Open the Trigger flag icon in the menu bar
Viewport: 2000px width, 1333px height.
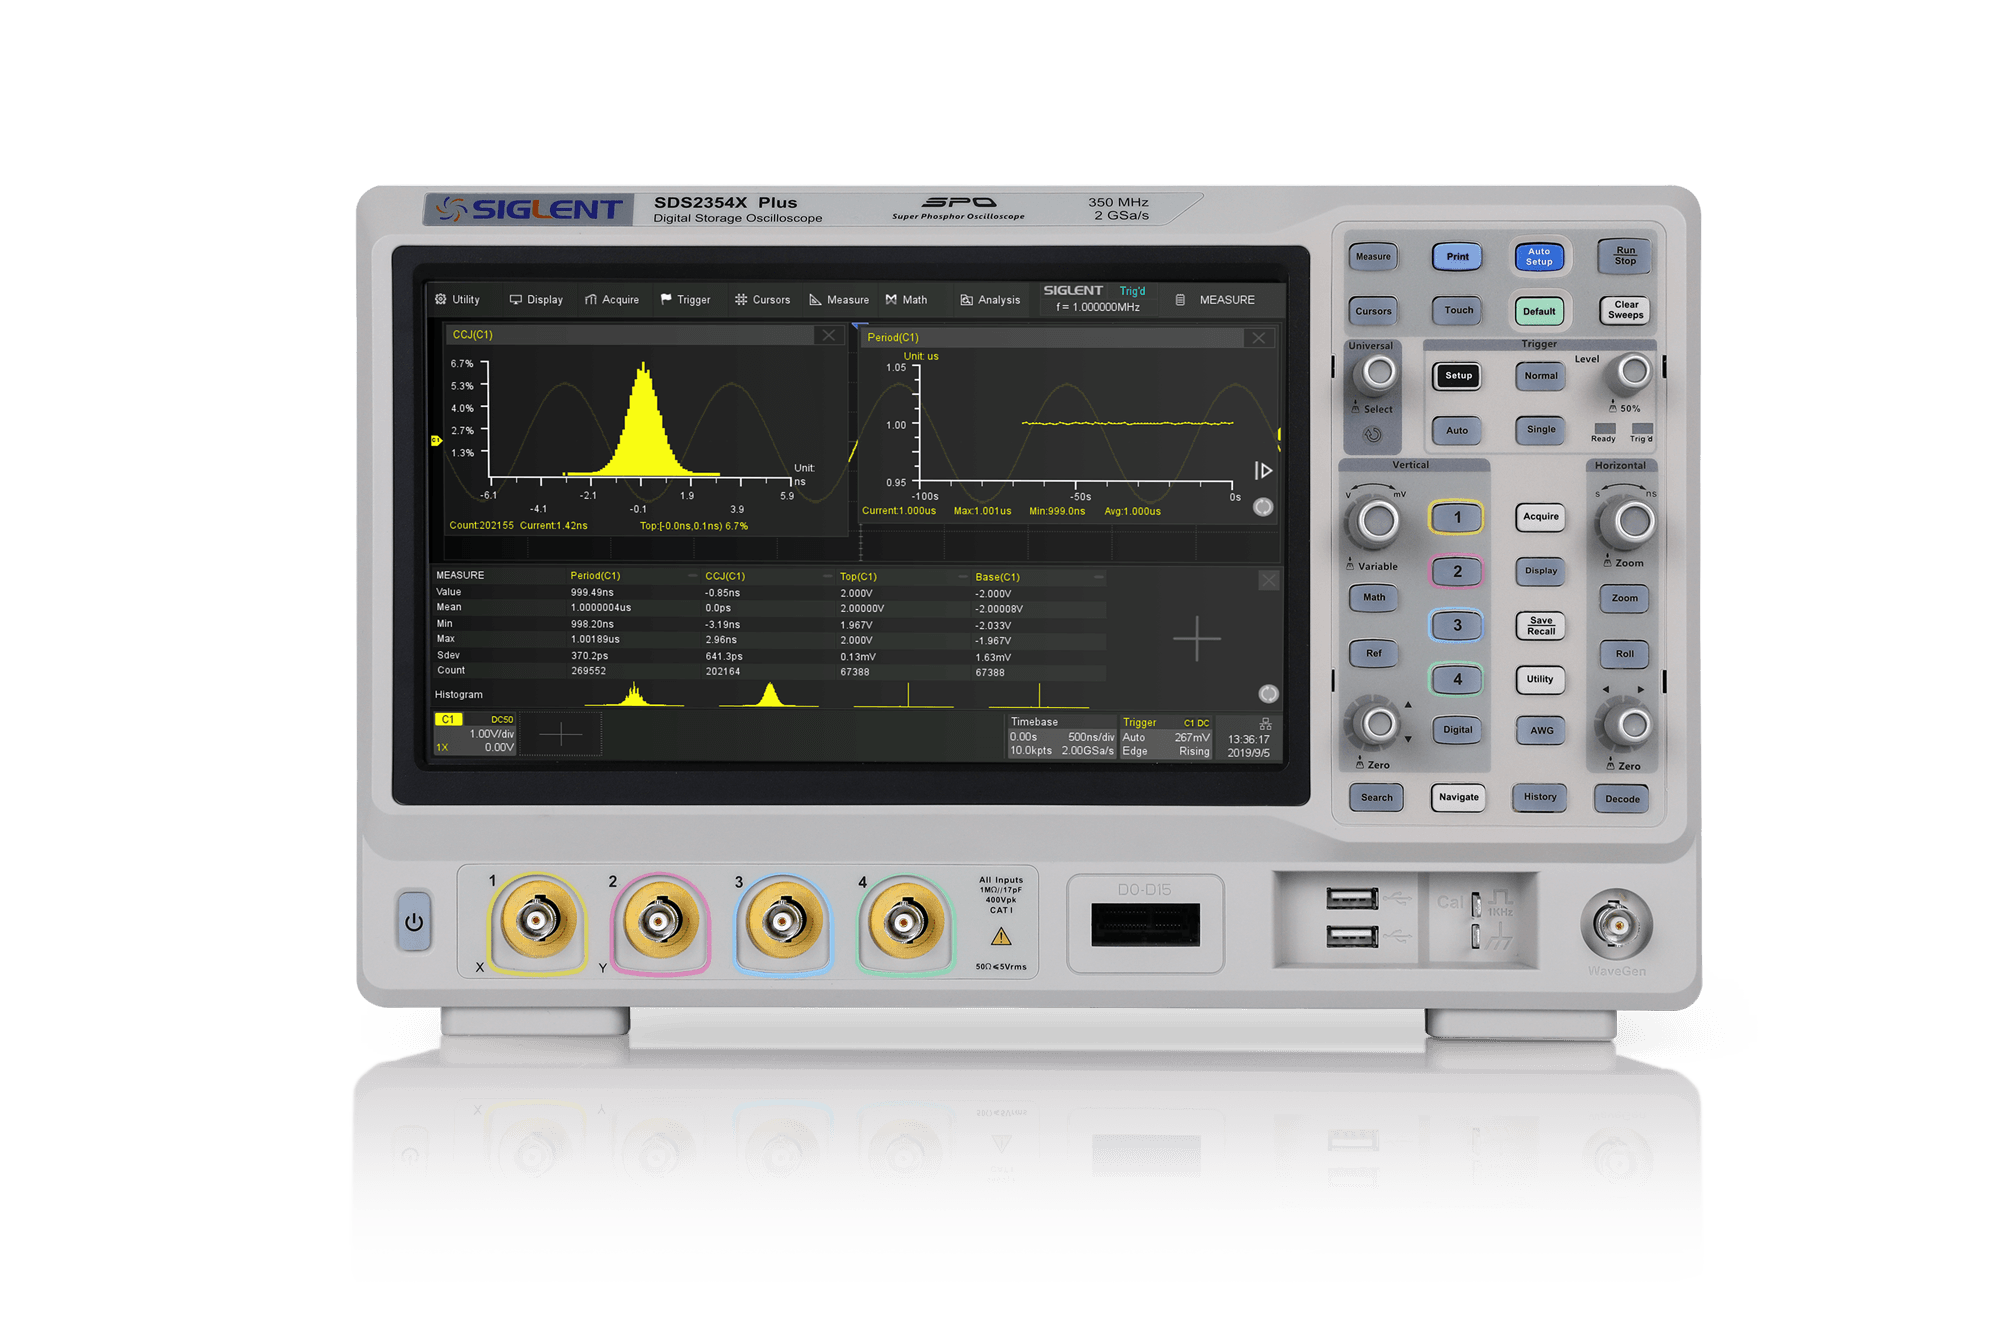click(666, 298)
